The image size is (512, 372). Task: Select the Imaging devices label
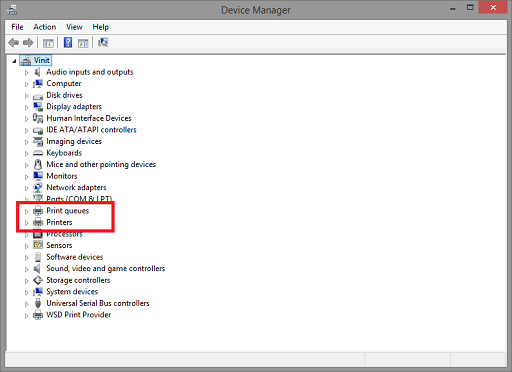tap(74, 141)
